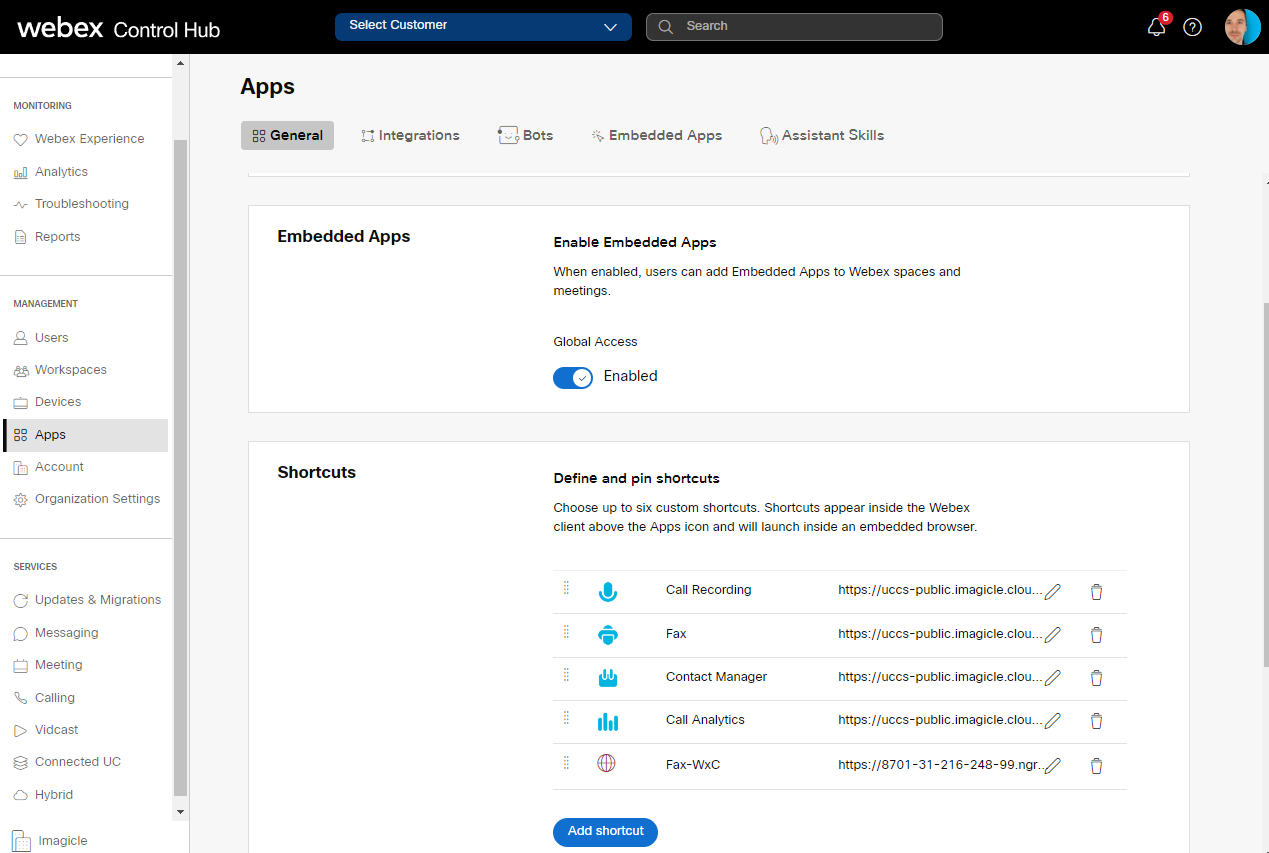
Task: Open the Select Customer dropdown
Action: click(482, 27)
